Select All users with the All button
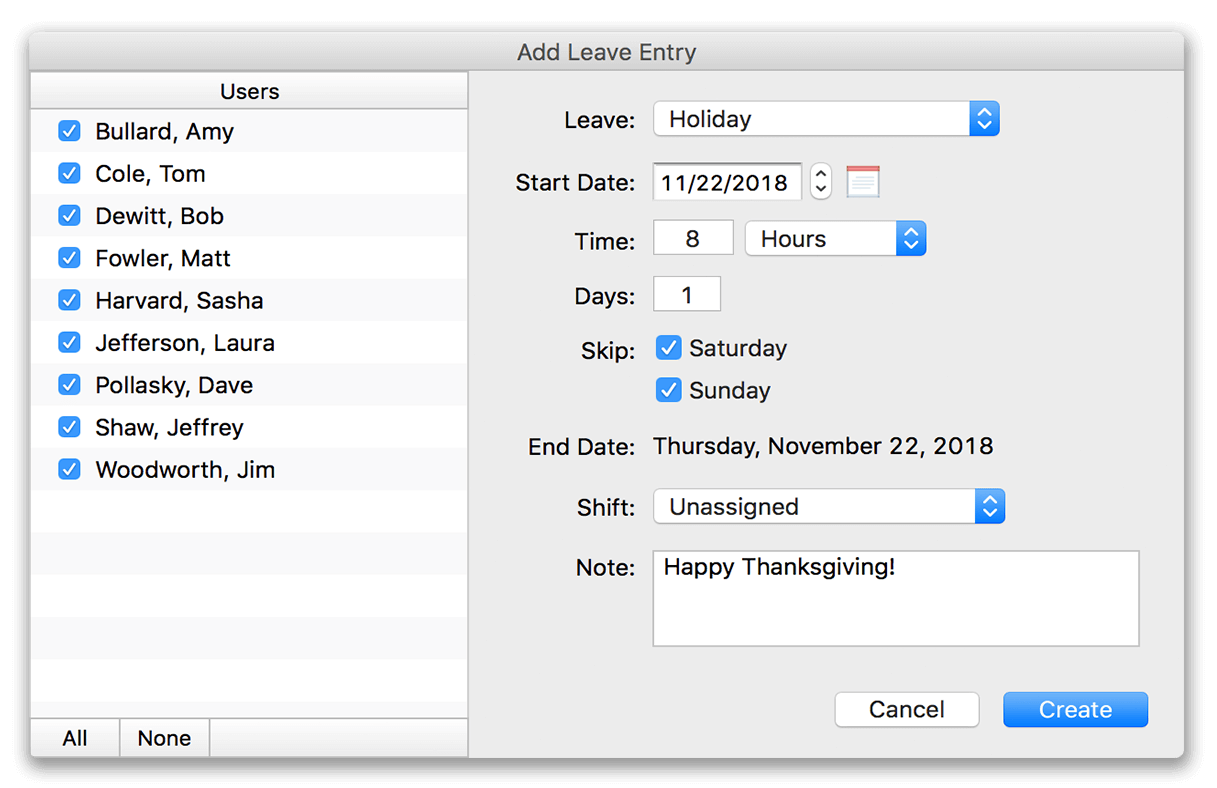Viewport: 1217px width, 788px height. [74, 738]
